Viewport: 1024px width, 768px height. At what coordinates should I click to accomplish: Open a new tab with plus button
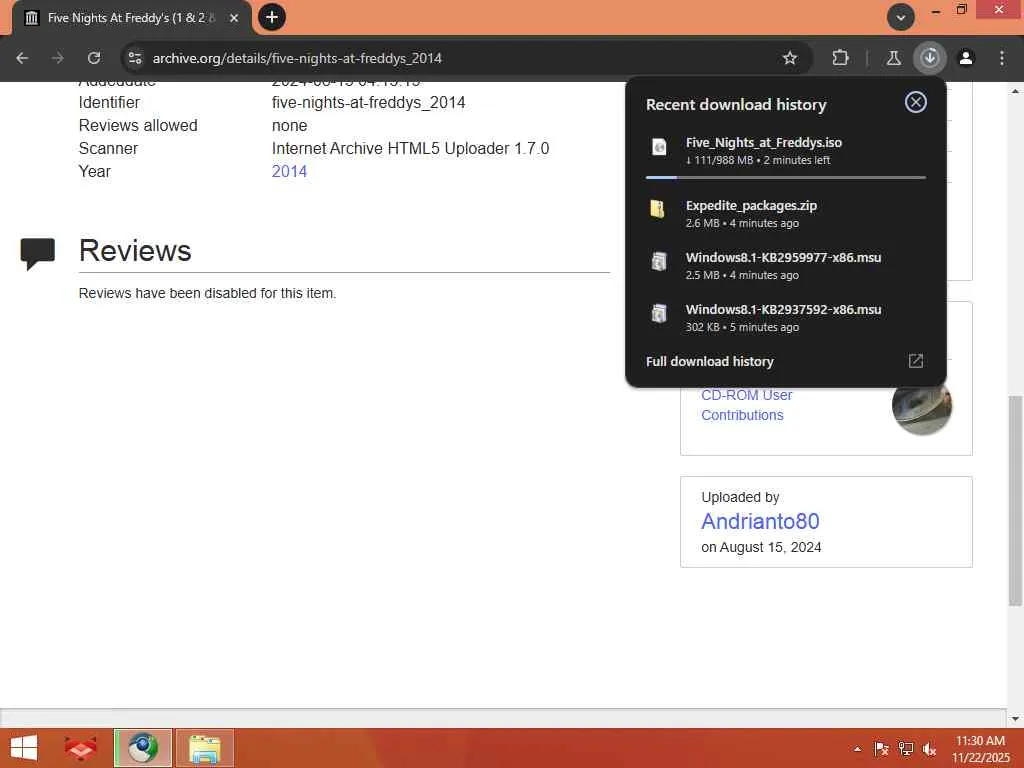click(x=272, y=17)
